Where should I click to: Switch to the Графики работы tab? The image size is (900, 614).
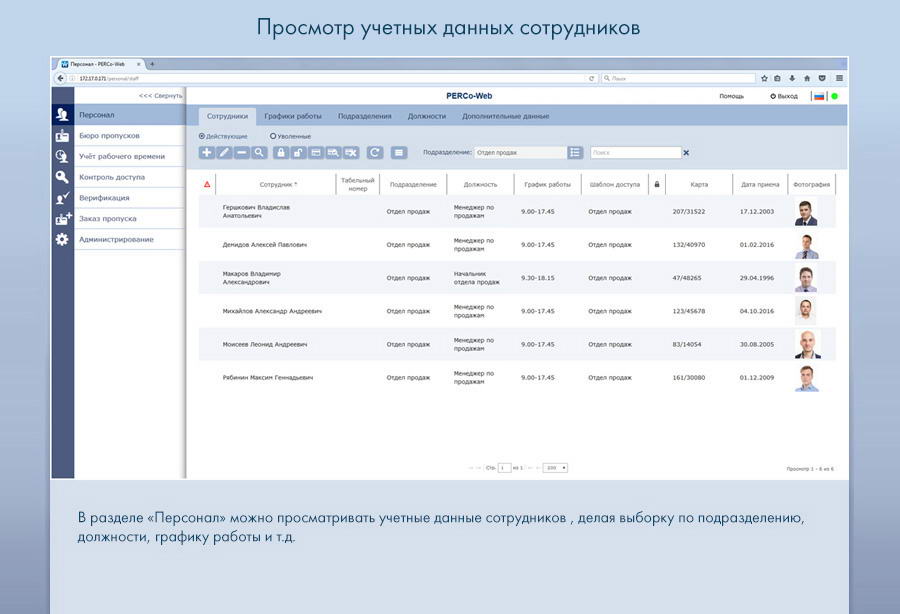(x=293, y=116)
